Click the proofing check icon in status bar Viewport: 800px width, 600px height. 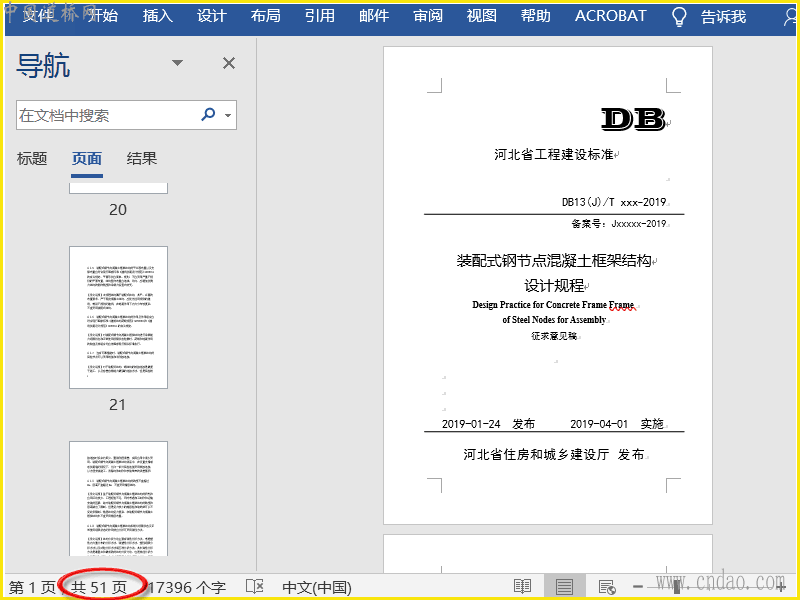[x=255, y=587]
